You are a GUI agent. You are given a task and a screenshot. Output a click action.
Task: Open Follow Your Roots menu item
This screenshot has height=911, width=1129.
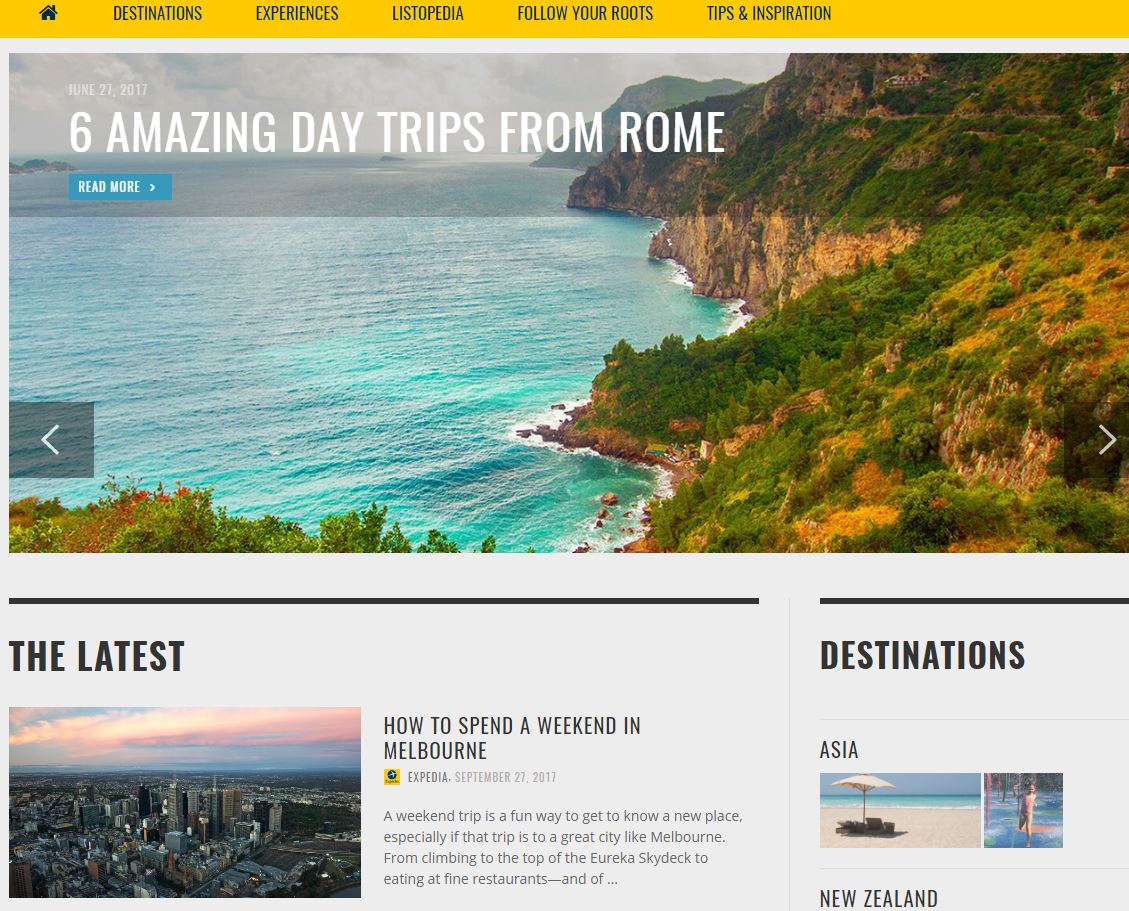pos(585,14)
